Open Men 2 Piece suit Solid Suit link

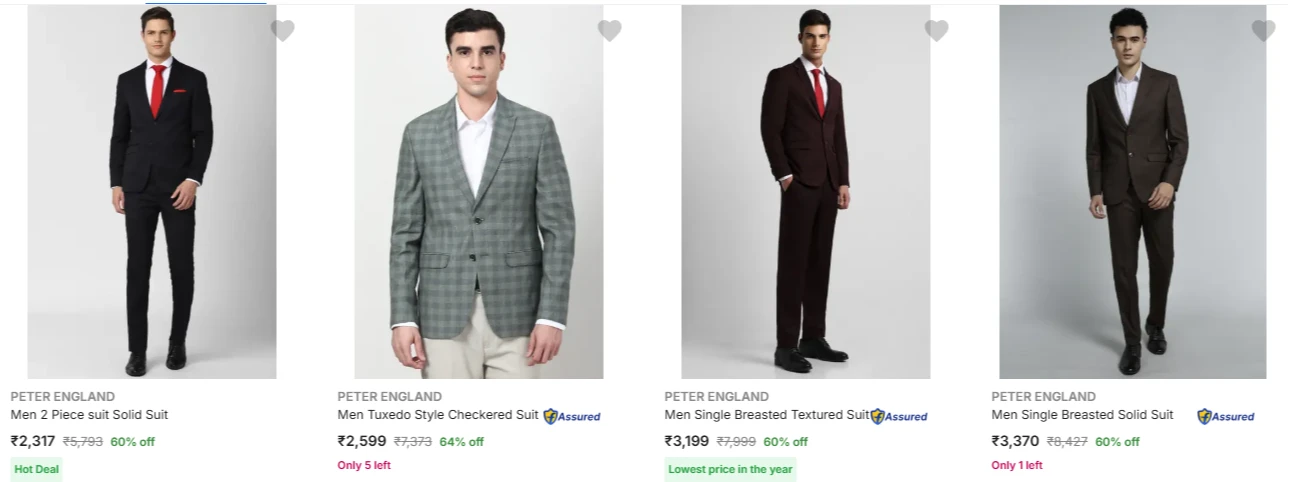coord(90,415)
